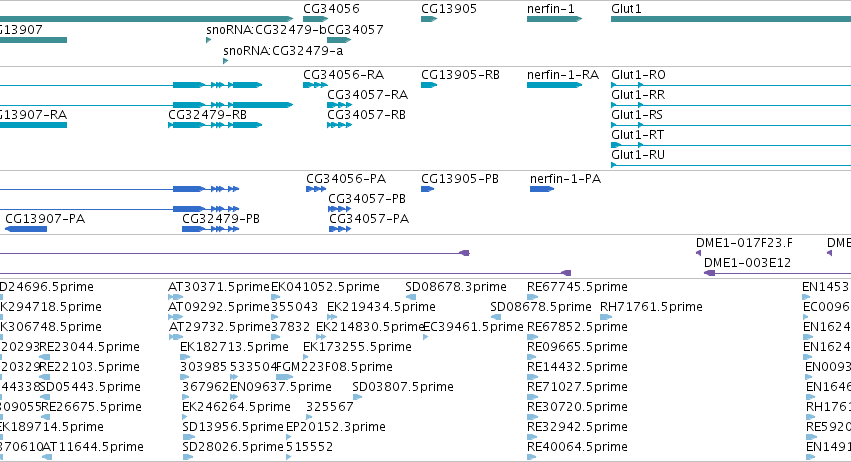The height and width of the screenshot is (462, 851).
Task: Select the CG34057-RB transcript label
Action: (x=366, y=115)
